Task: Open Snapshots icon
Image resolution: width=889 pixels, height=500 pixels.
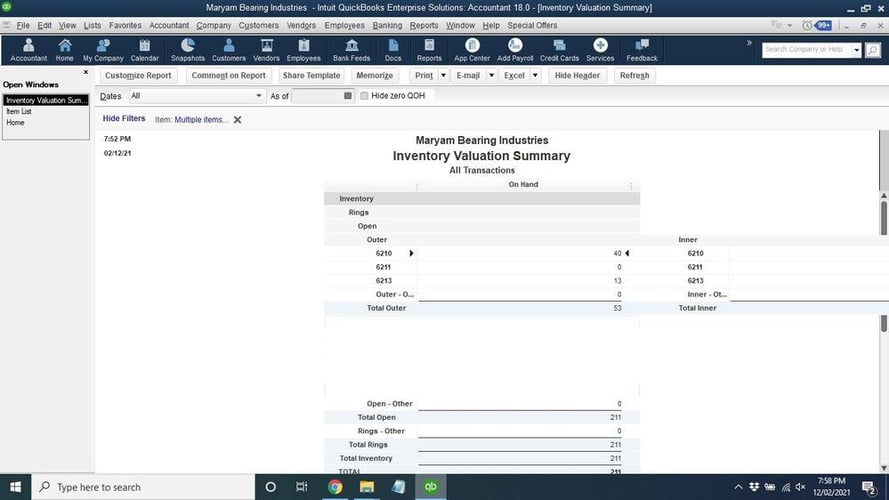Action: click(x=188, y=50)
